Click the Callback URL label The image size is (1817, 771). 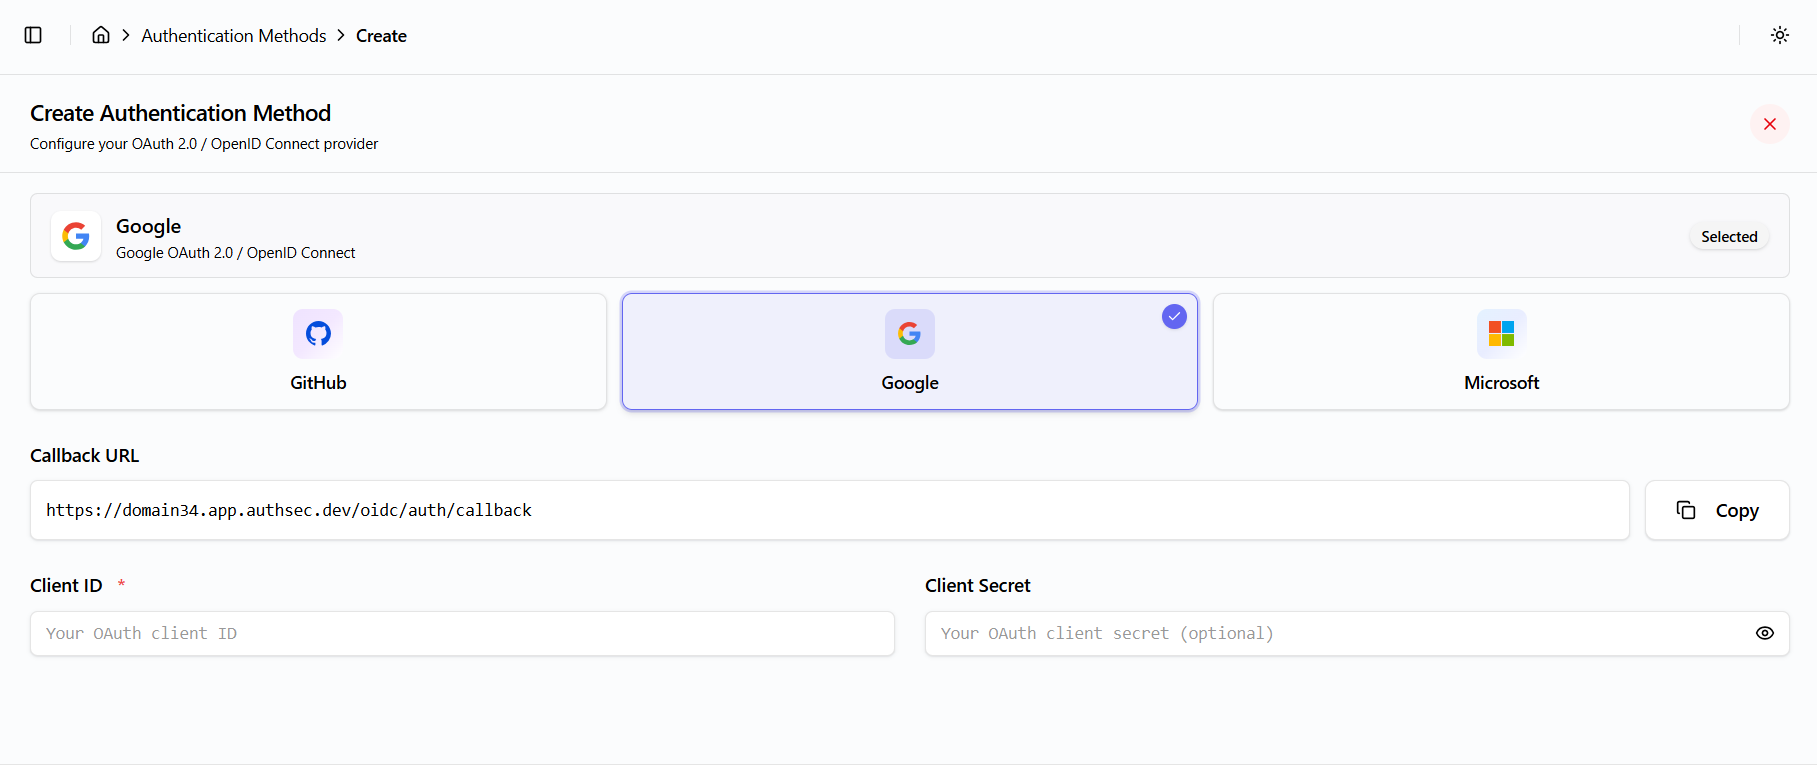[x=84, y=456]
